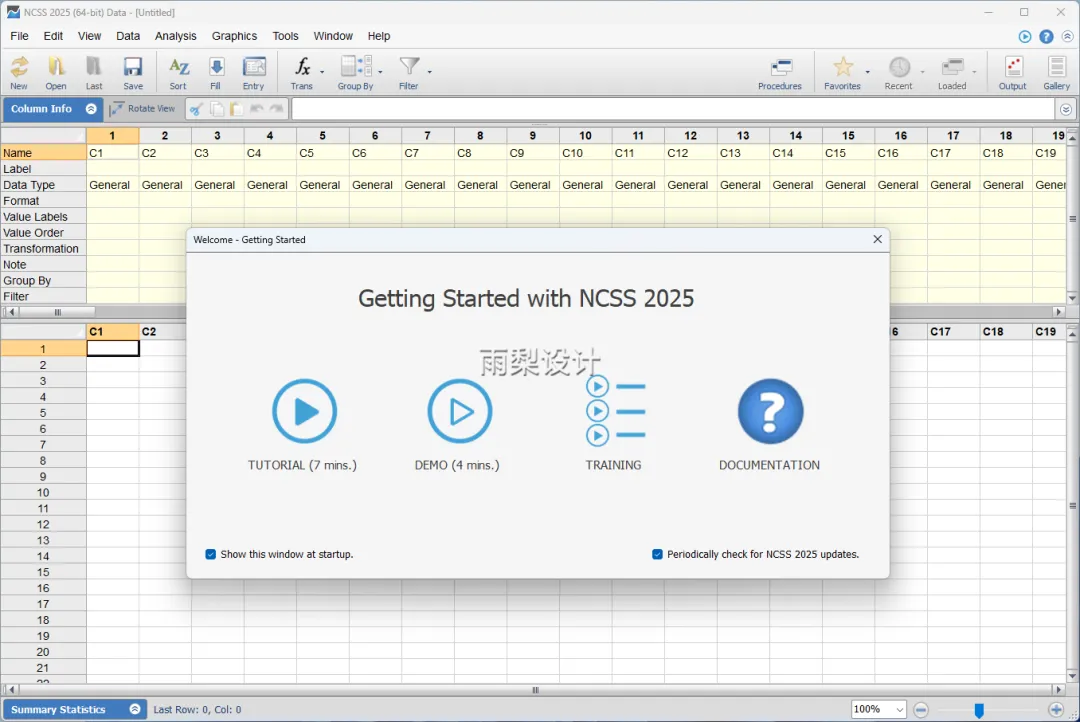This screenshot has height=722, width=1080.
Task: Save data using the Save icon
Action: (133, 72)
